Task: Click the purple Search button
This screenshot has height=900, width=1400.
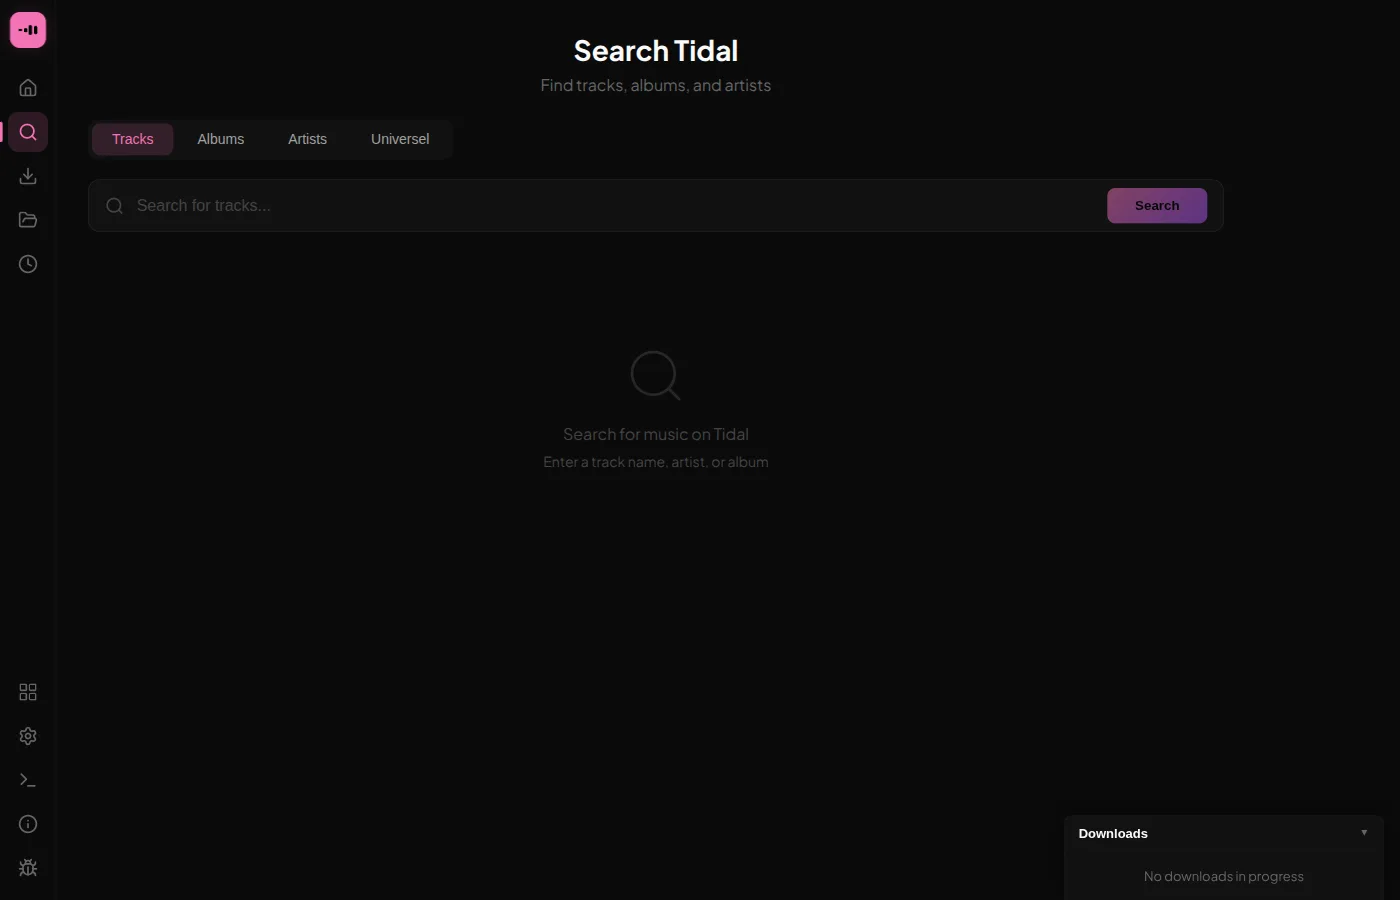Action: [1157, 206]
